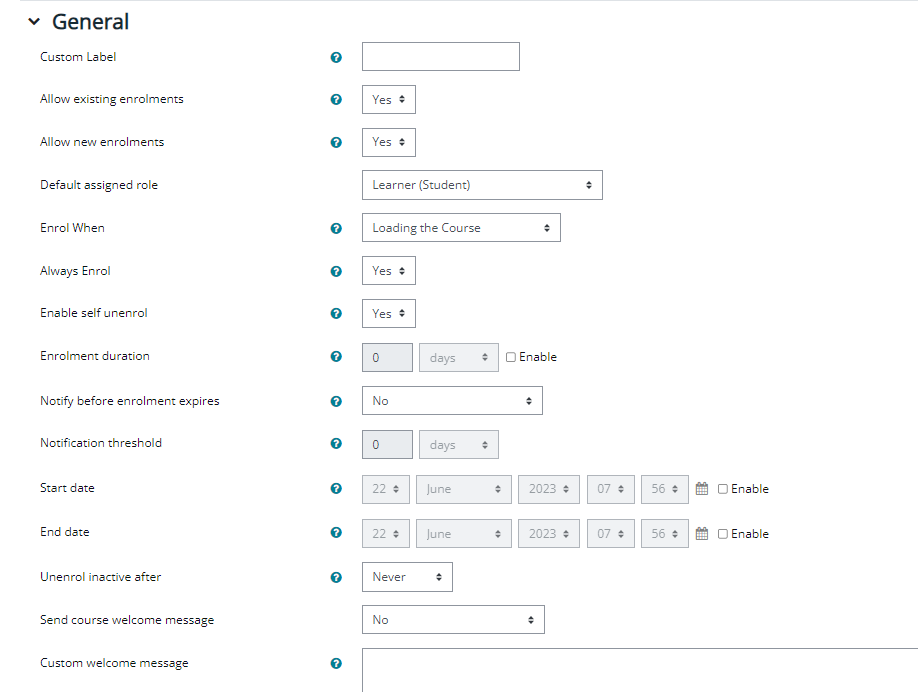Image resolution: width=918 pixels, height=692 pixels.
Task: Collapse the General section
Action: 34,22
